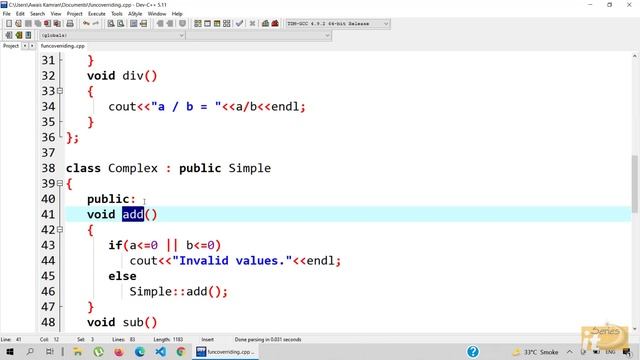This screenshot has height=360, width=640.
Task: Collapse the class fold at line 39
Action: pyautogui.click(x=60, y=183)
